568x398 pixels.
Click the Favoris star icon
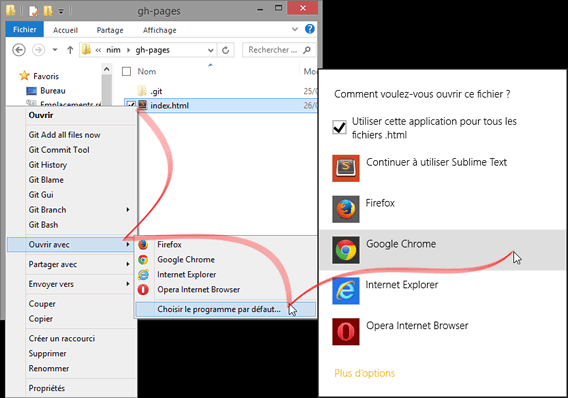24,76
